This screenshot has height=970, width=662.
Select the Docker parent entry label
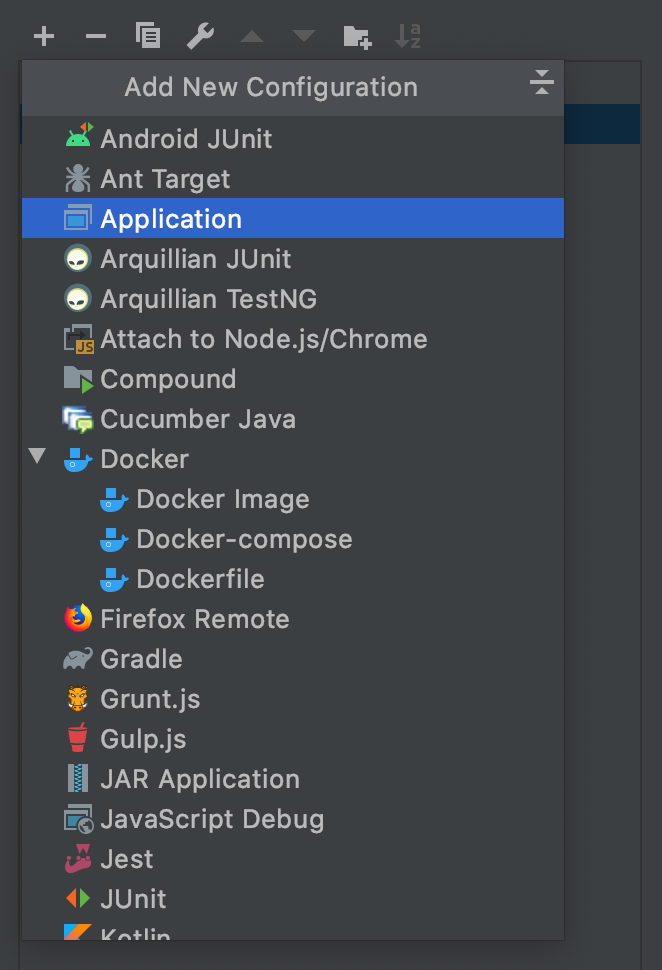144,460
